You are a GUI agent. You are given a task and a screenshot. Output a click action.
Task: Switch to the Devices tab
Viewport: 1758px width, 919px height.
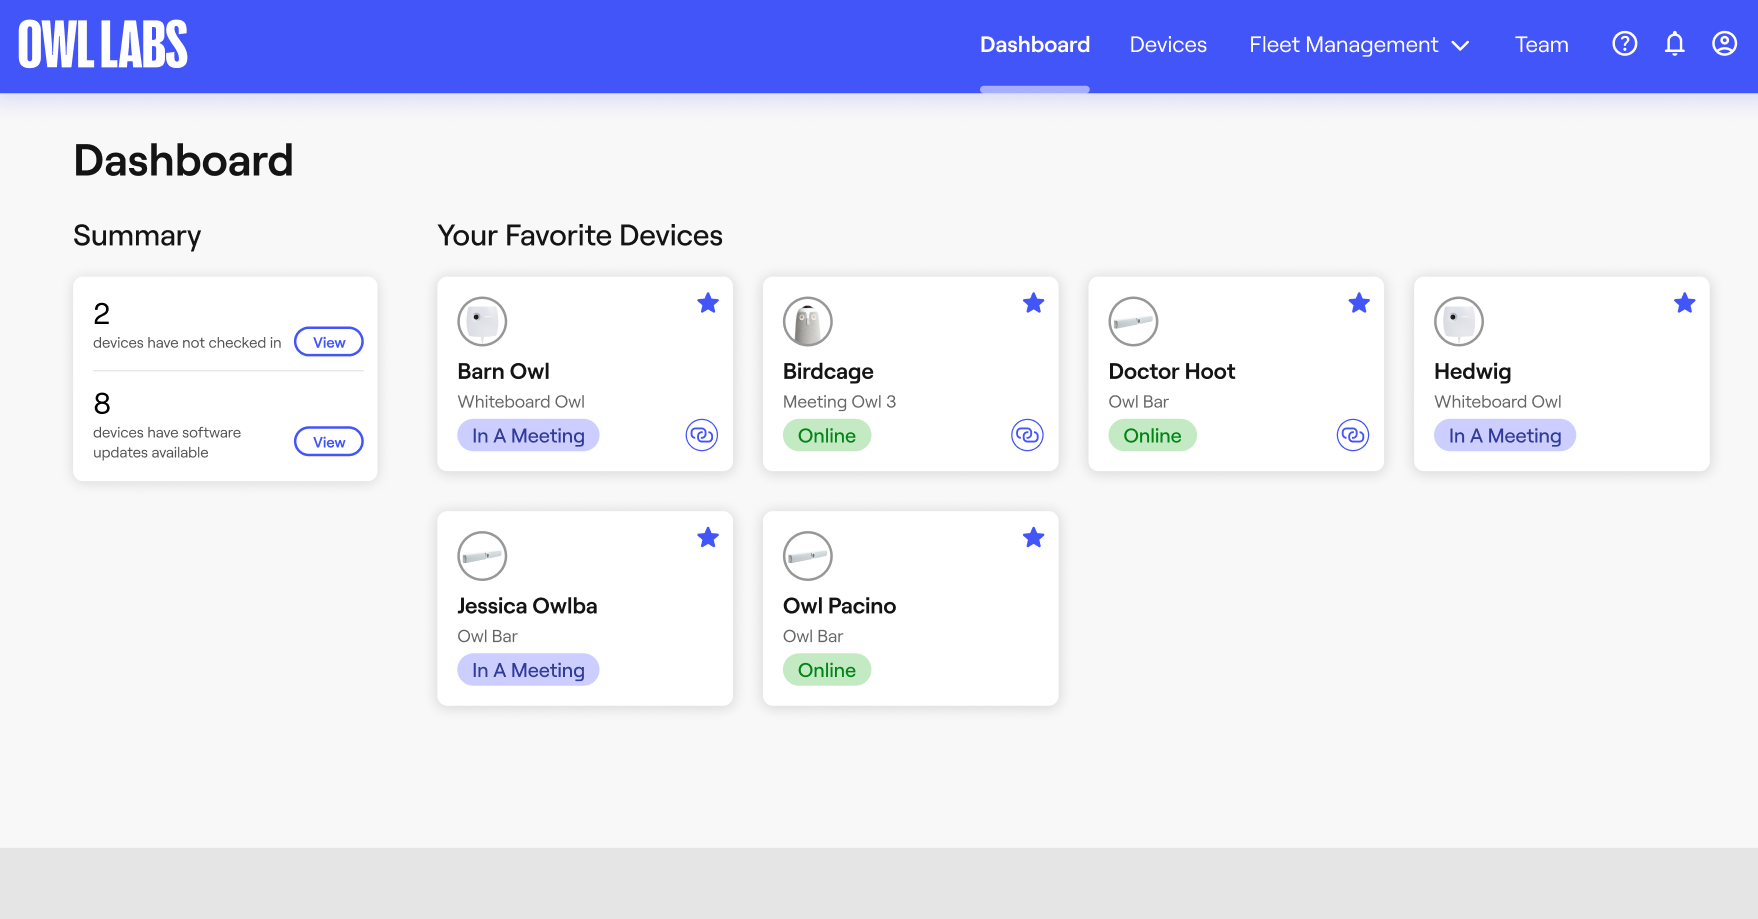pos(1168,44)
